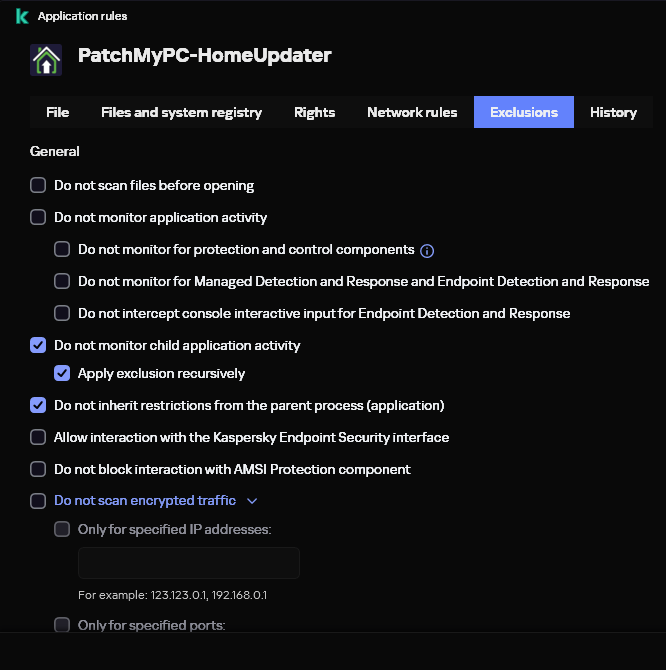This screenshot has height=670, width=666.
Task: Click the Do not scan encrypted traffic link
Action: (145, 500)
